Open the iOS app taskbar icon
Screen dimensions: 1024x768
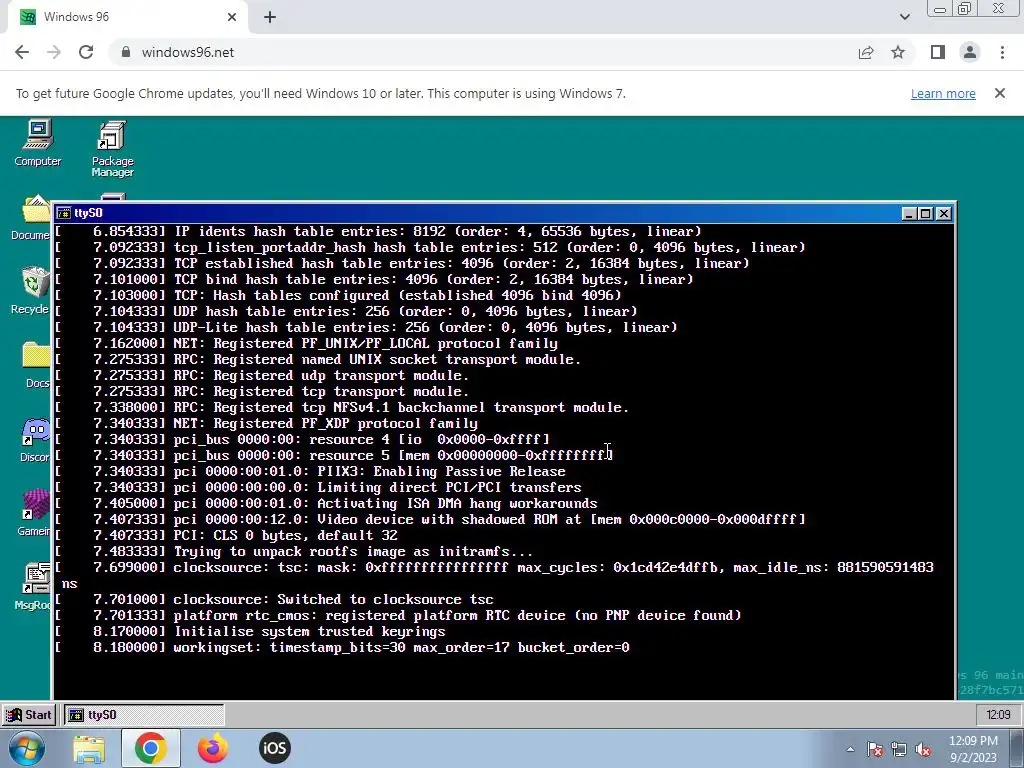coord(274,748)
